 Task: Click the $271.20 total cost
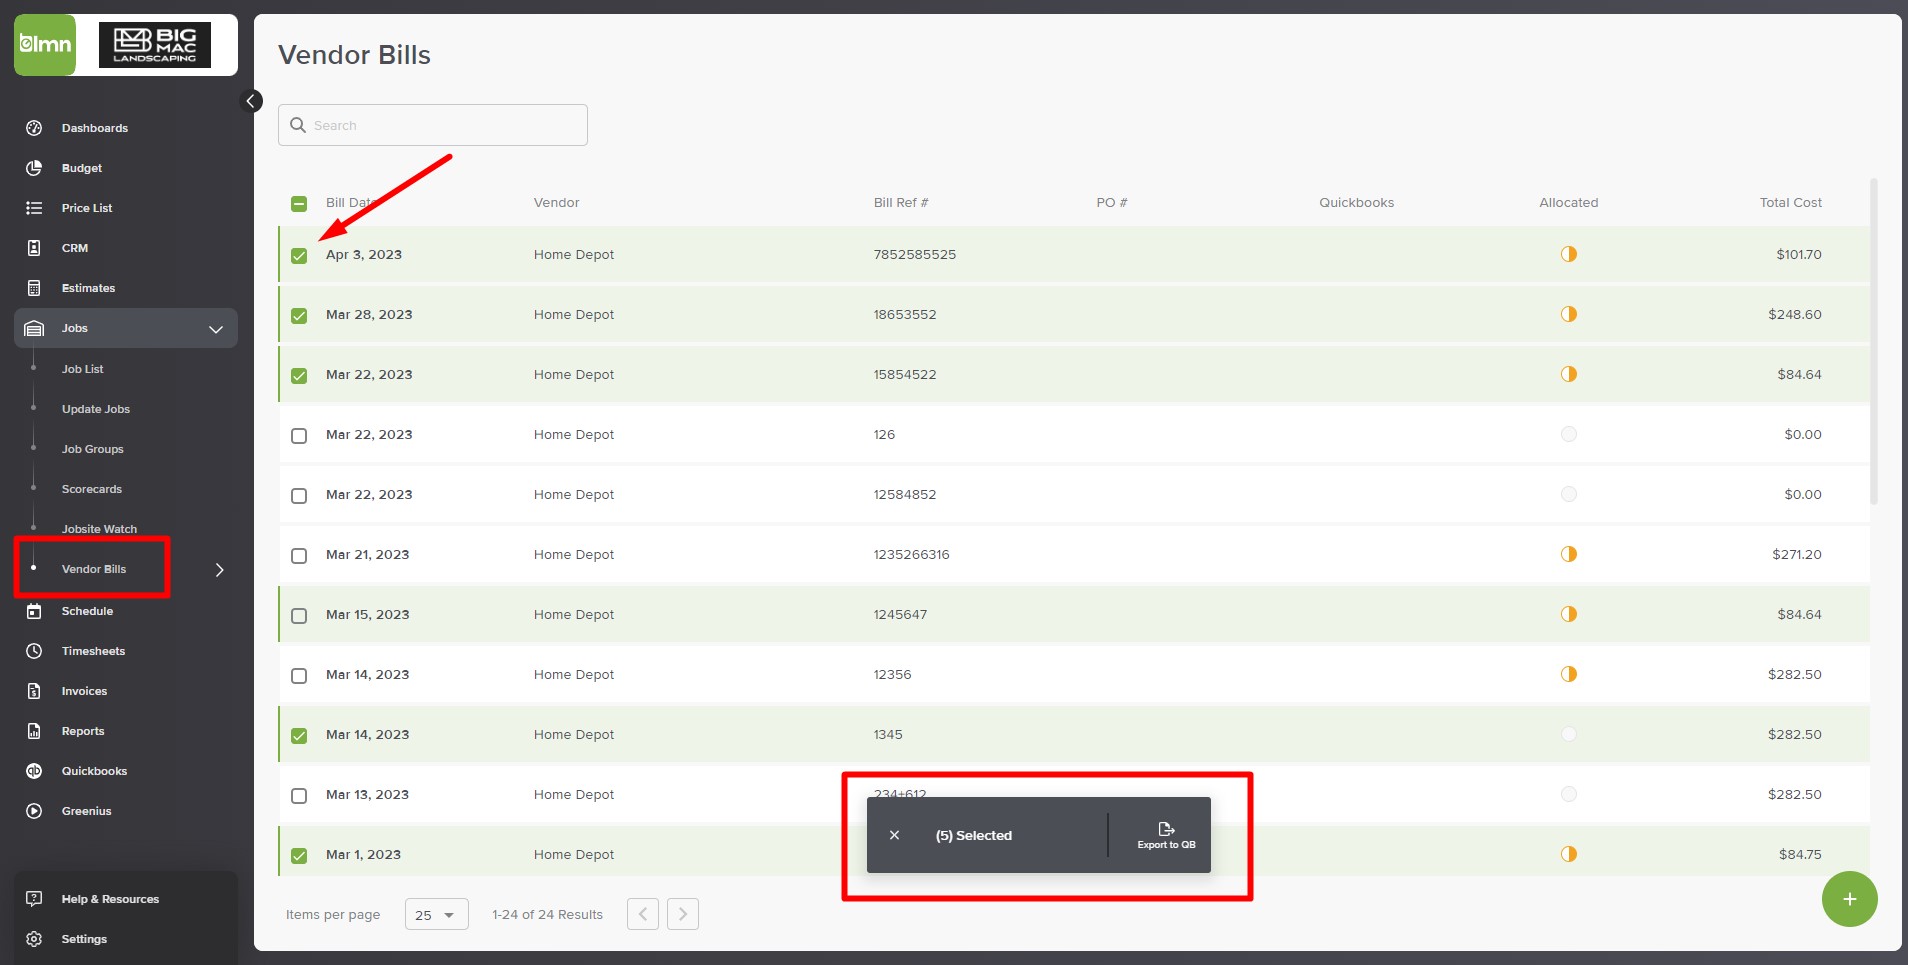pyautogui.click(x=1796, y=554)
